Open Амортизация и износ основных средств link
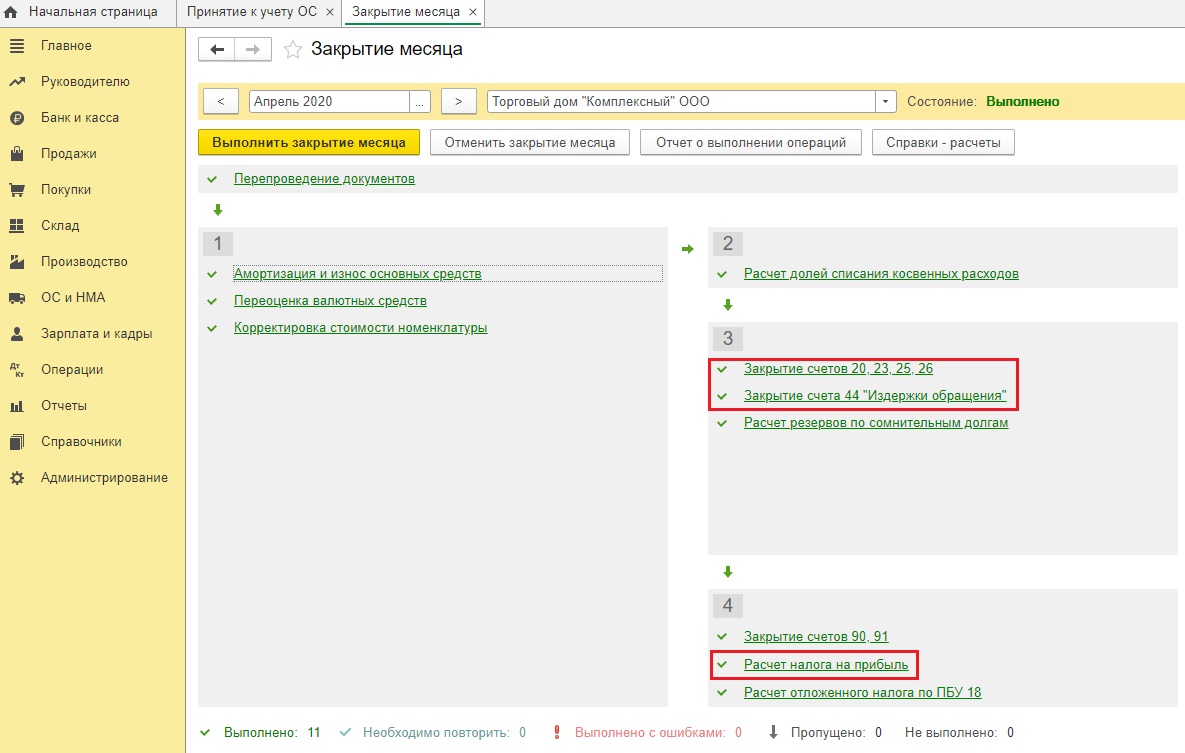Image resolution: width=1185 pixels, height=753 pixels. click(x=357, y=274)
